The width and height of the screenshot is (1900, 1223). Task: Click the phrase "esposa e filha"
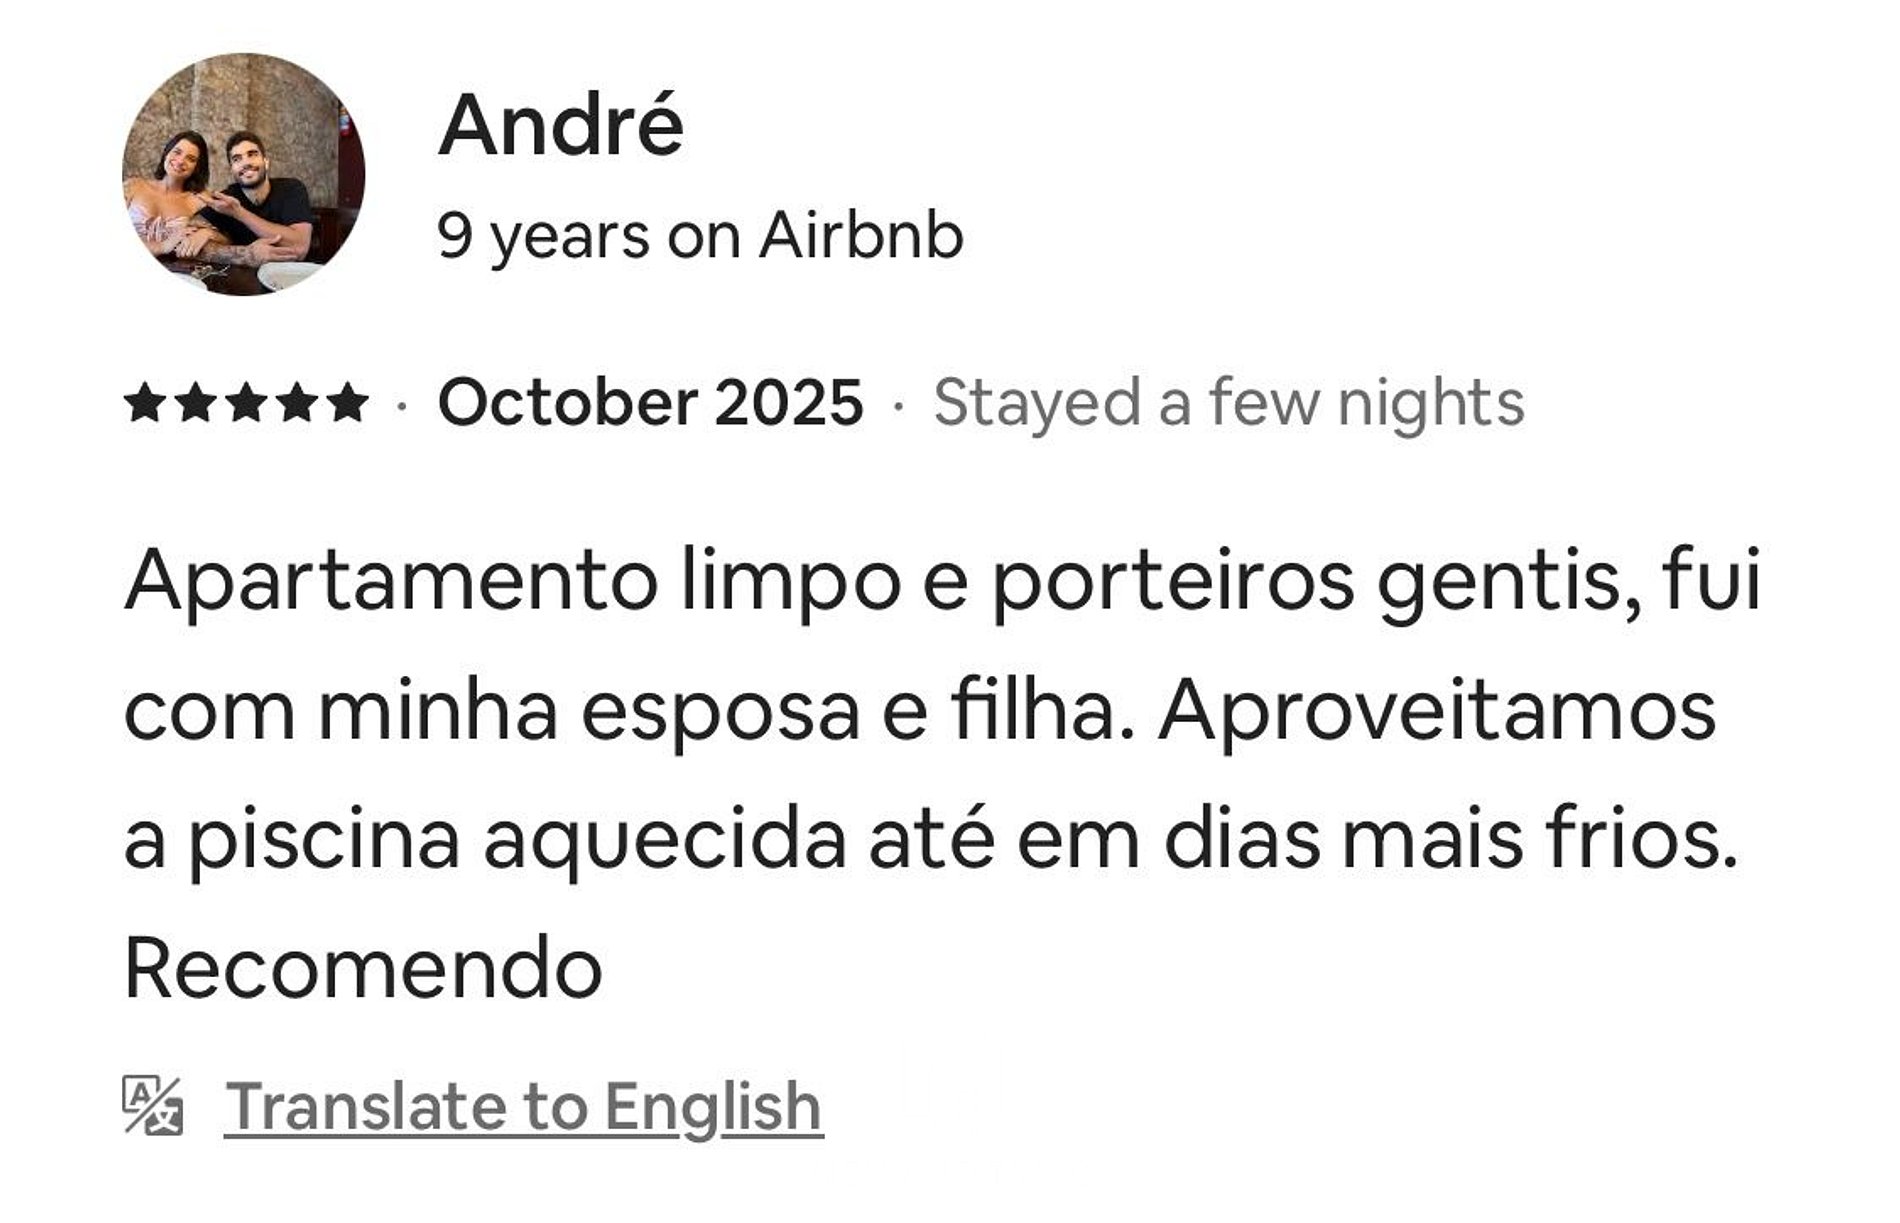pyautogui.click(x=848, y=711)
